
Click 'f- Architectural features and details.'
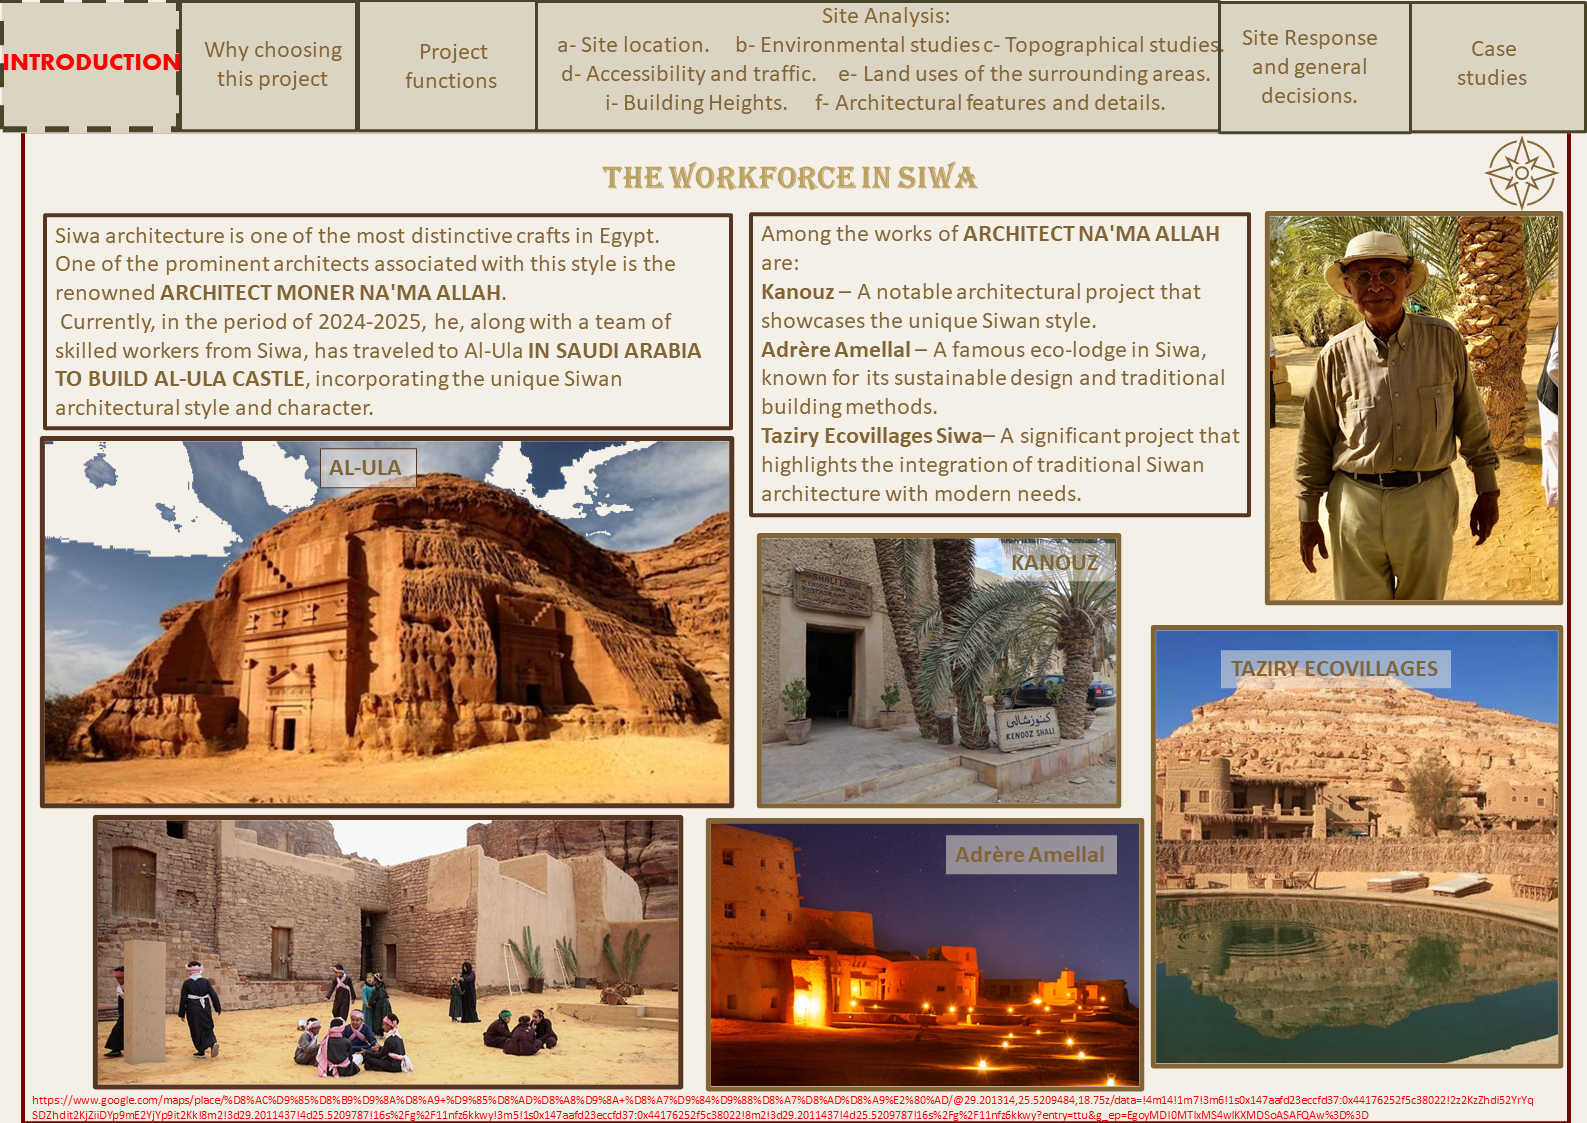pos(990,103)
